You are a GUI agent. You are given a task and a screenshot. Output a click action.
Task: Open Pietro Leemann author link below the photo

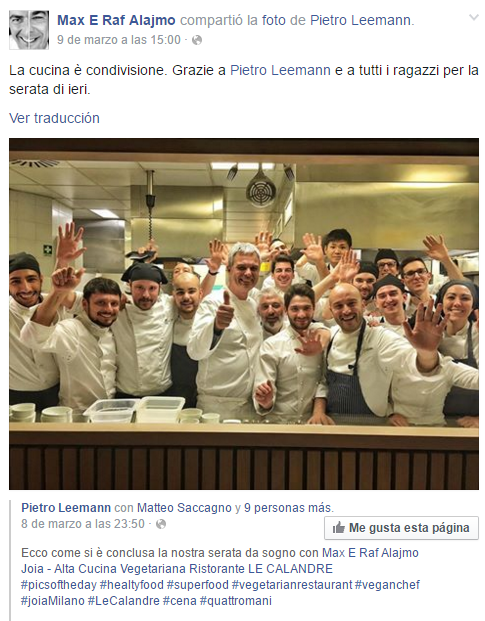pos(66,508)
